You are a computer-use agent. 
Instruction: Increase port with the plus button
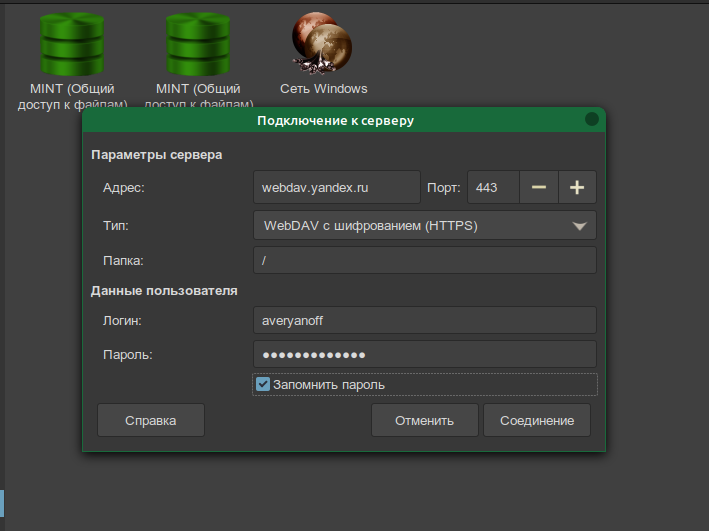click(577, 187)
